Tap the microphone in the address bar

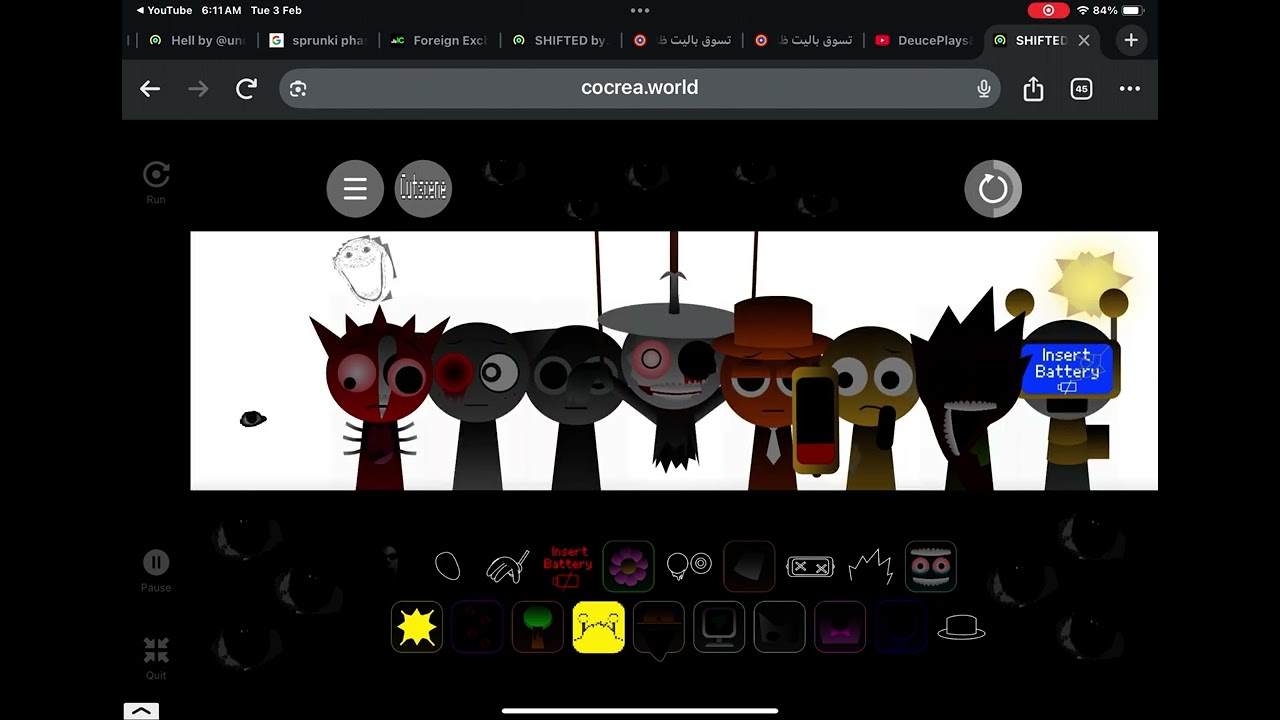point(984,89)
